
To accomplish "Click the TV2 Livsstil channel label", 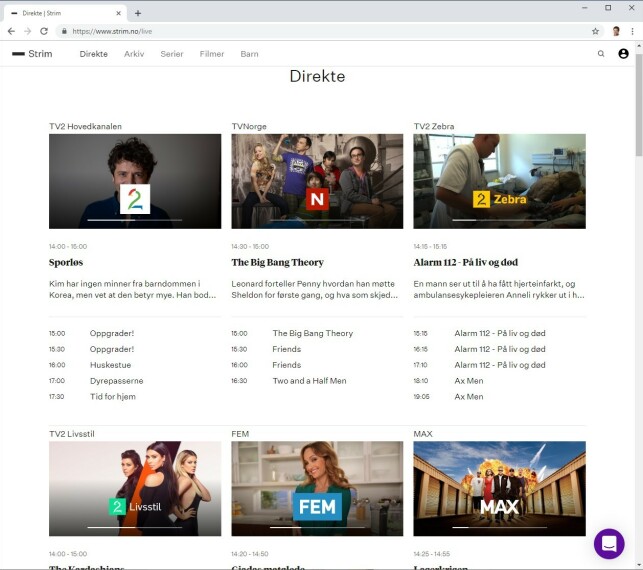I will (x=72, y=434).
